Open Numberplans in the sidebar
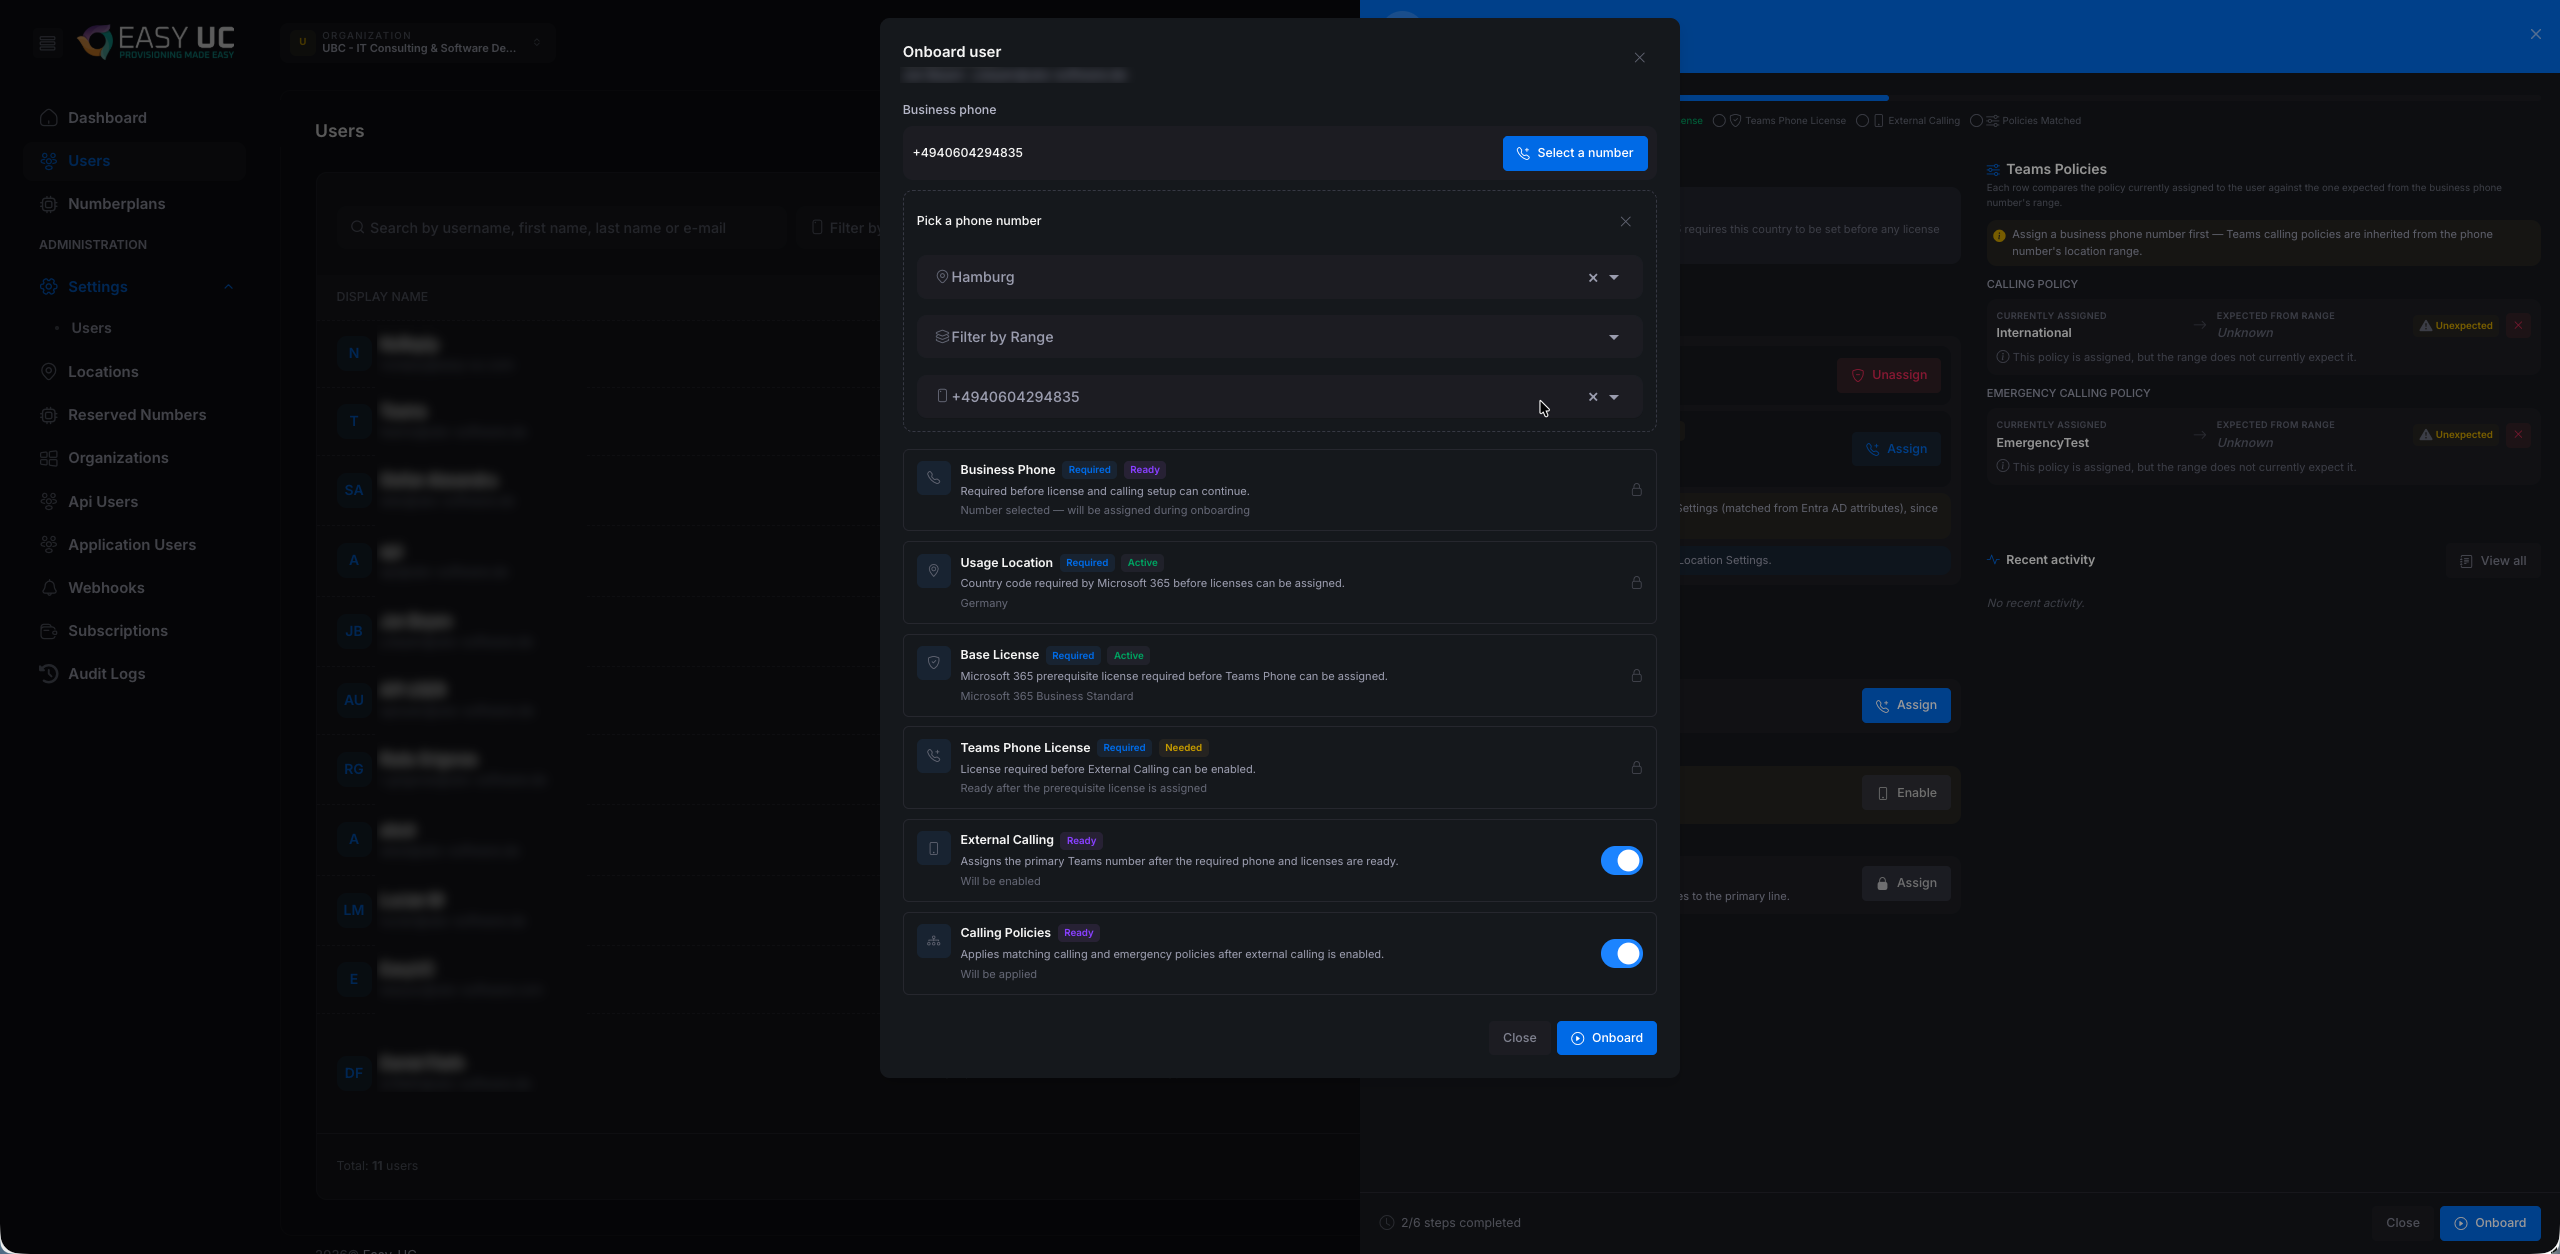Image resolution: width=2560 pixels, height=1254 pixels. pos(116,204)
